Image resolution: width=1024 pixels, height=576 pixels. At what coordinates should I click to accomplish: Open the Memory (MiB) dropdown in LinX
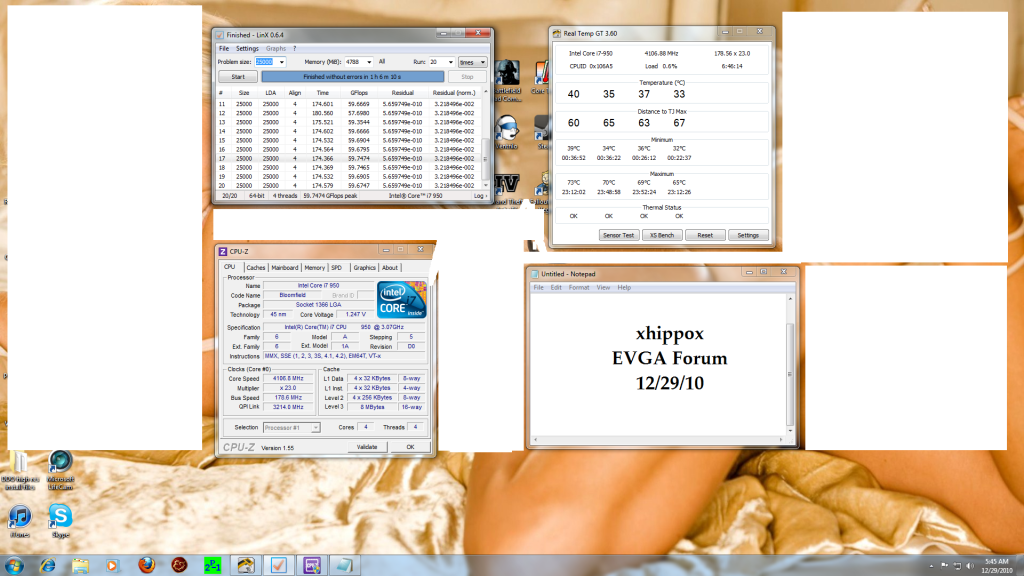point(370,62)
